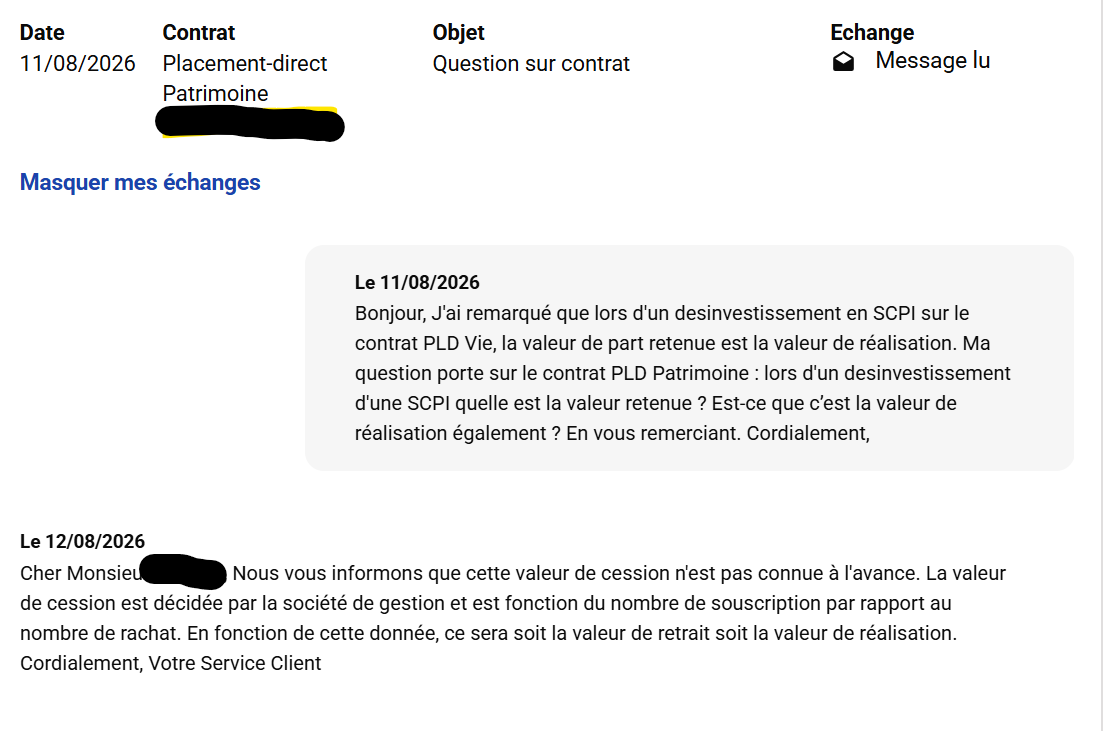The height and width of the screenshot is (731, 1115).
Task: Click Placement-direct Patrimoine contract name
Action: click(x=245, y=78)
